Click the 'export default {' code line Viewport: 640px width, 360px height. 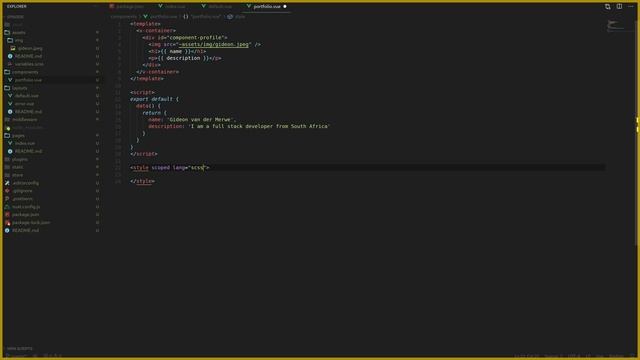(x=154, y=99)
